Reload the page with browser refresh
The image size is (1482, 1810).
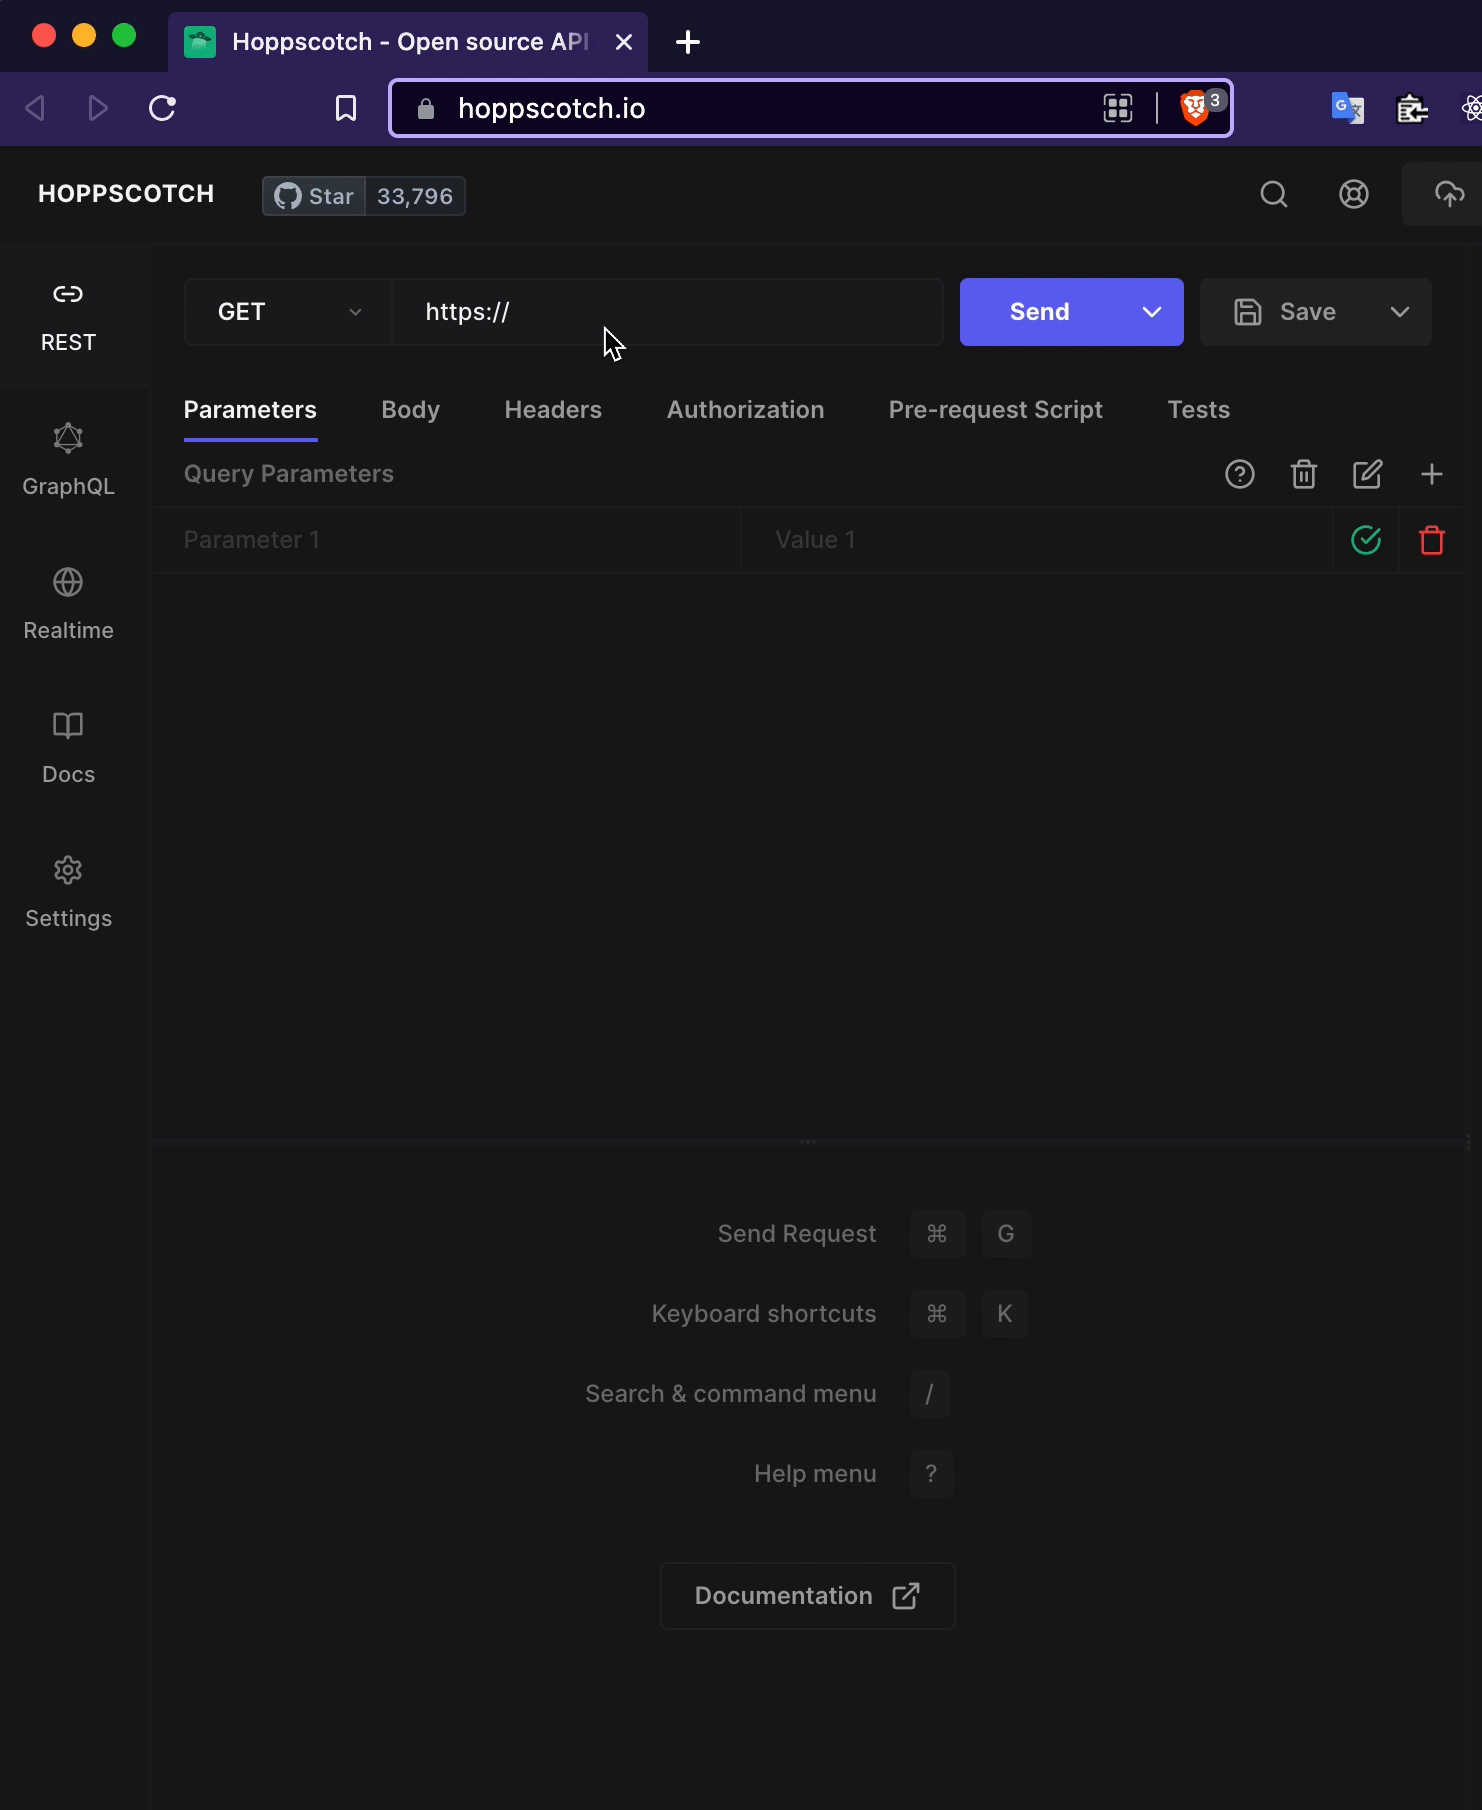coord(162,108)
